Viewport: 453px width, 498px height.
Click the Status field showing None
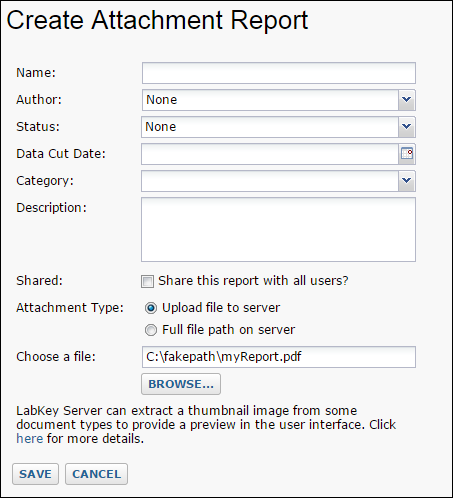click(x=270, y=127)
